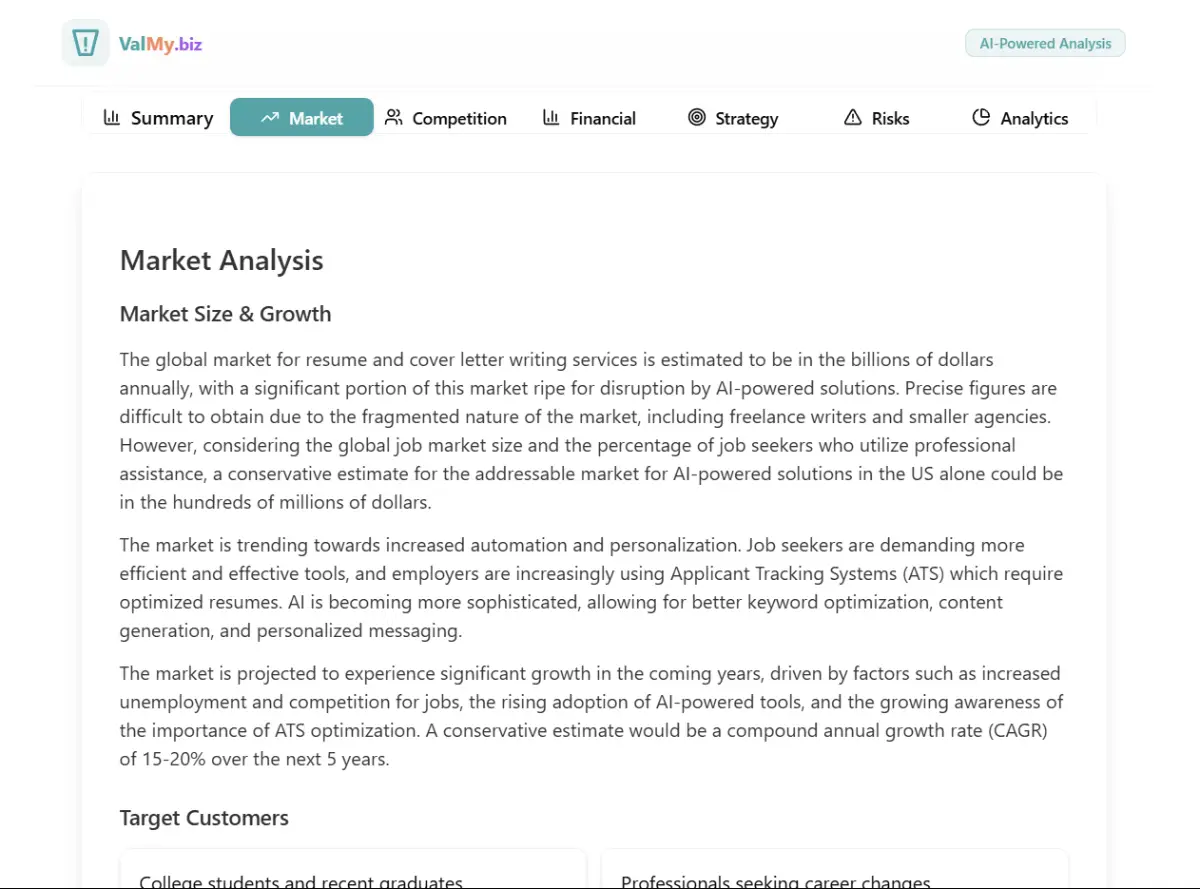The height and width of the screenshot is (889, 1200).
Task: Click the warning triangle icon beside Risks
Action: [x=852, y=118]
